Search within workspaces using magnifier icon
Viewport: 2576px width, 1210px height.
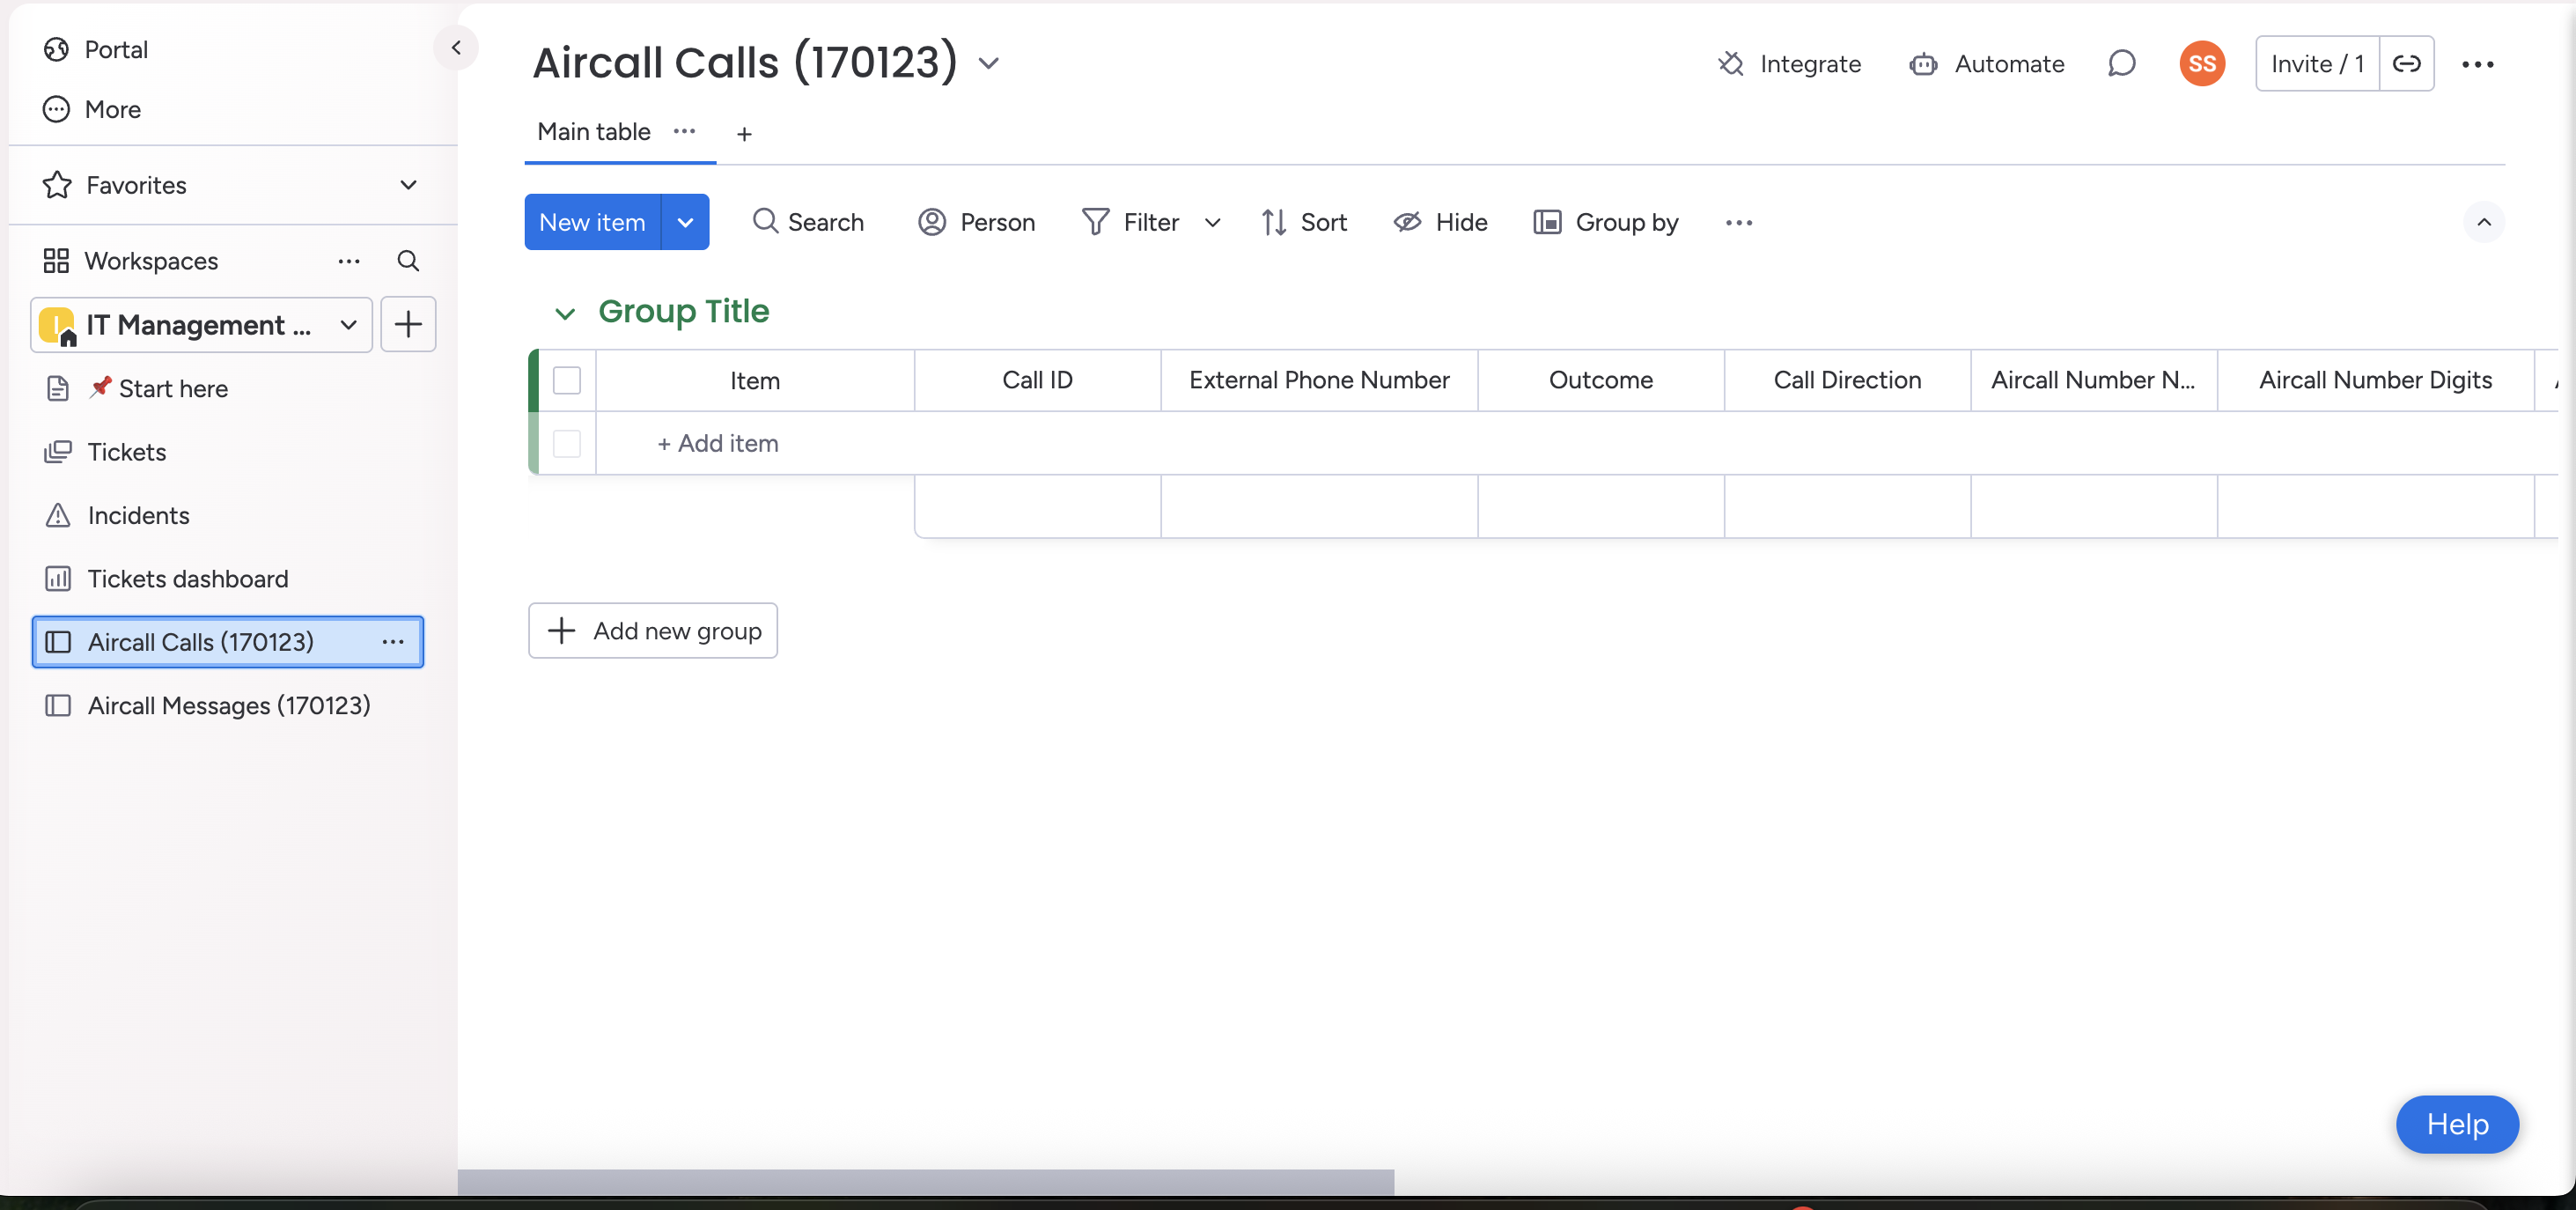coord(408,261)
